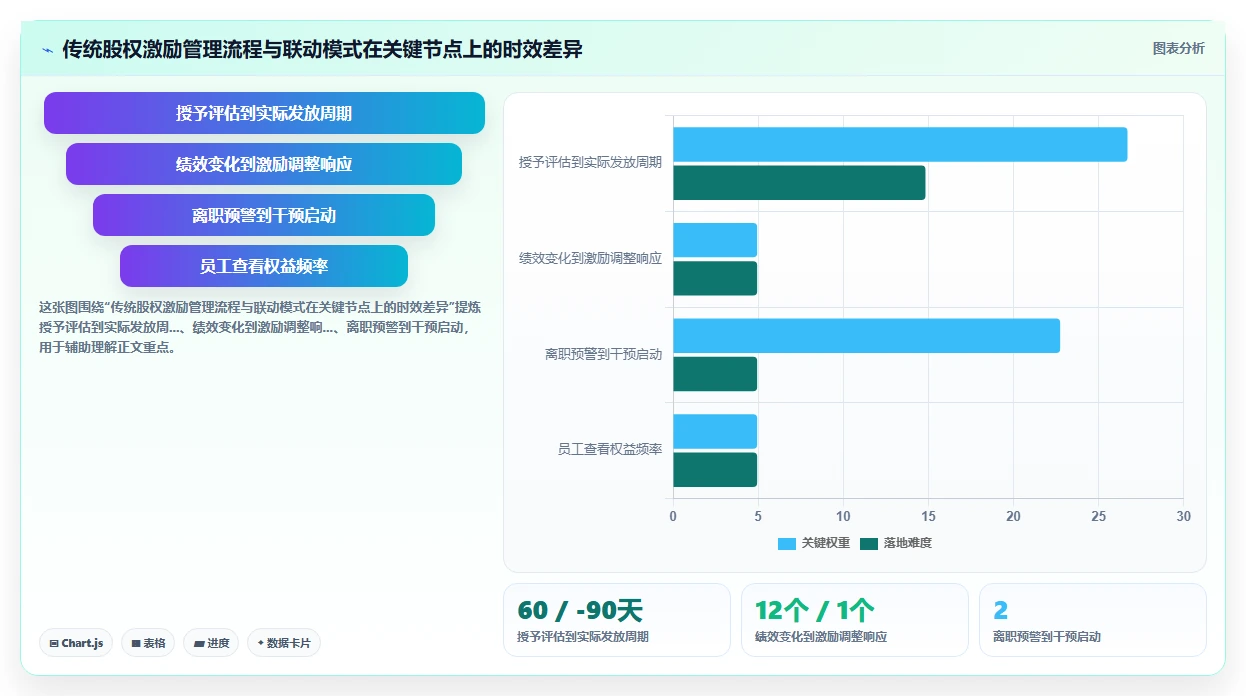Select the 授予评估到实际发放周期 funnel bar
The height and width of the screenshot is (696, 1246).
click(264, 113)
